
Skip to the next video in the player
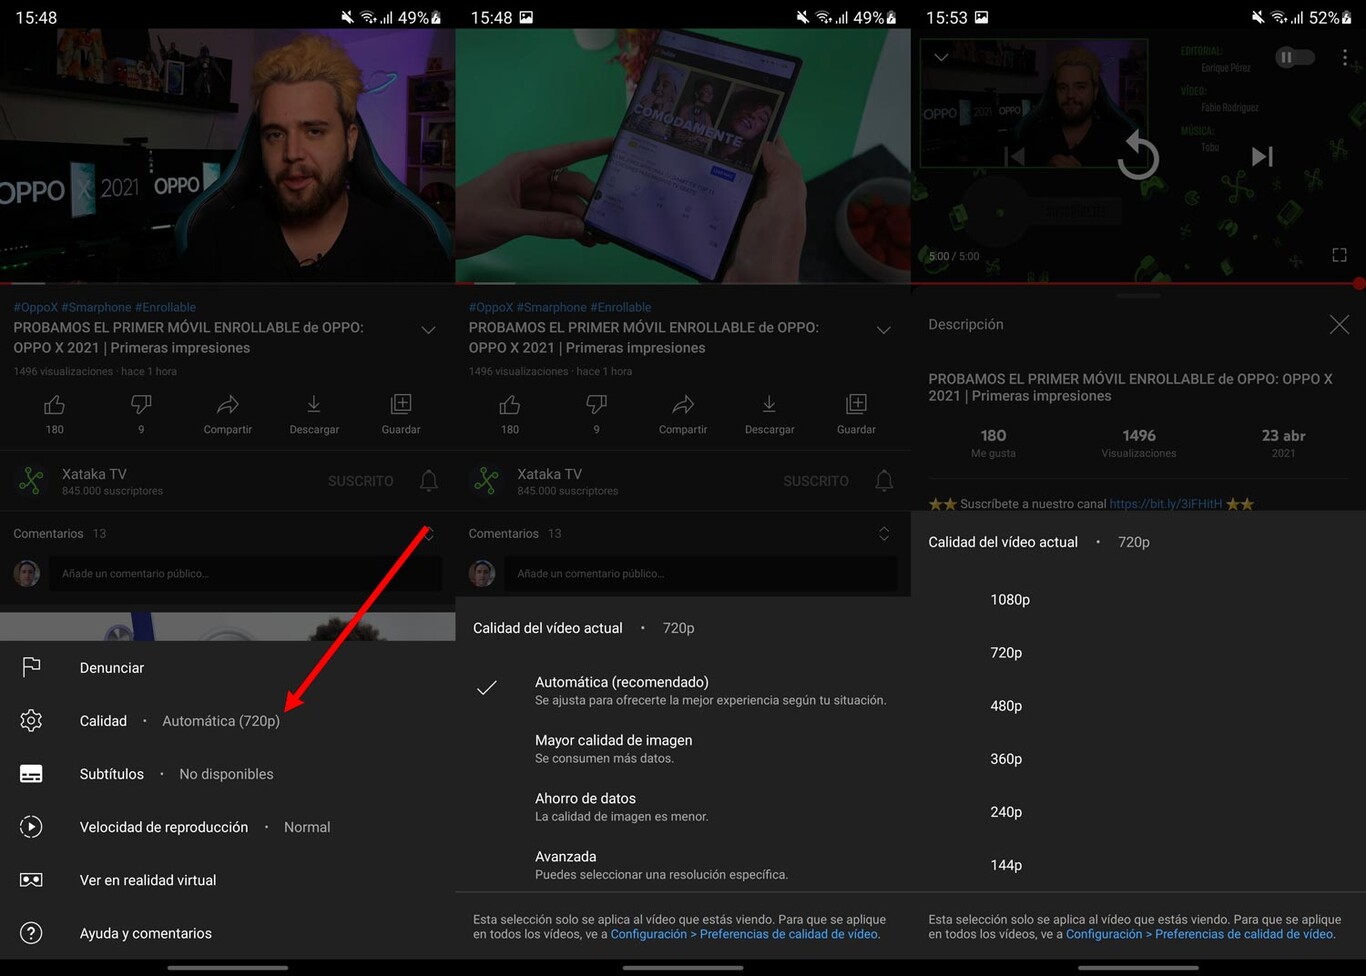(1262, 156)
